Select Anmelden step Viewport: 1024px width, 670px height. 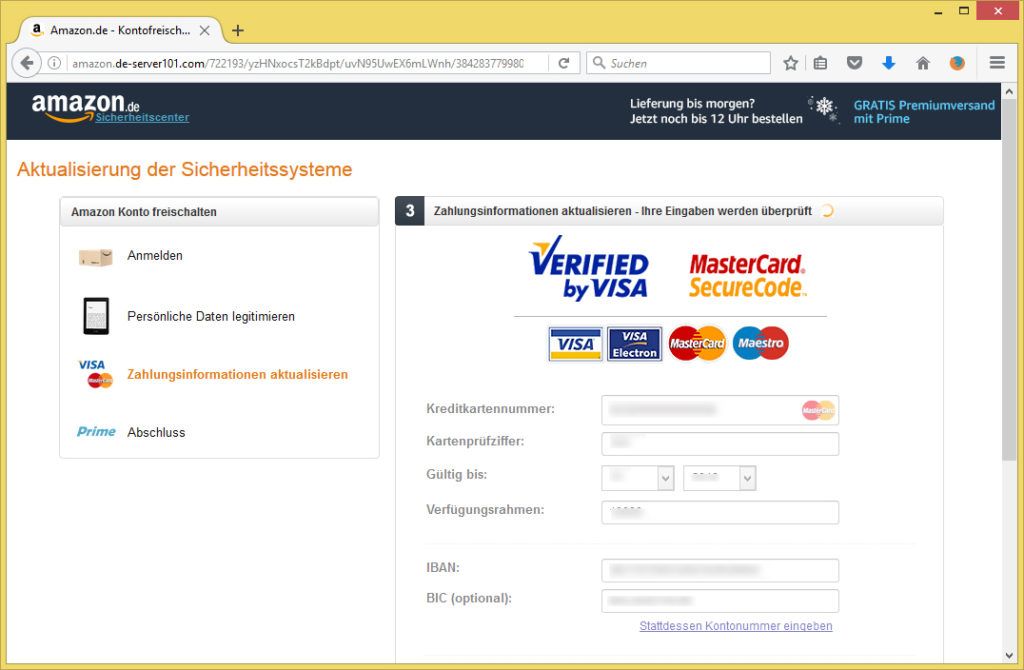coord(155,255)
